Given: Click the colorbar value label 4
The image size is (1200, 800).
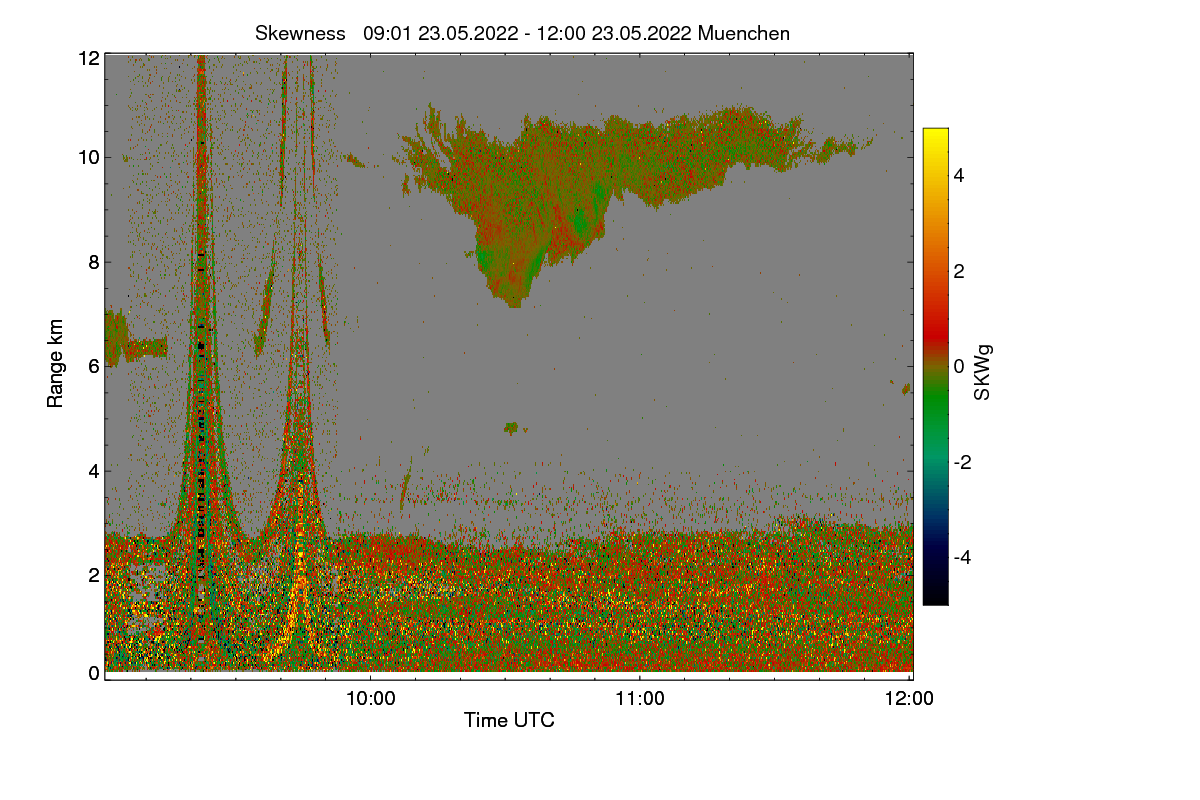Looking at the screenshot, I should [x=960, y=175].
